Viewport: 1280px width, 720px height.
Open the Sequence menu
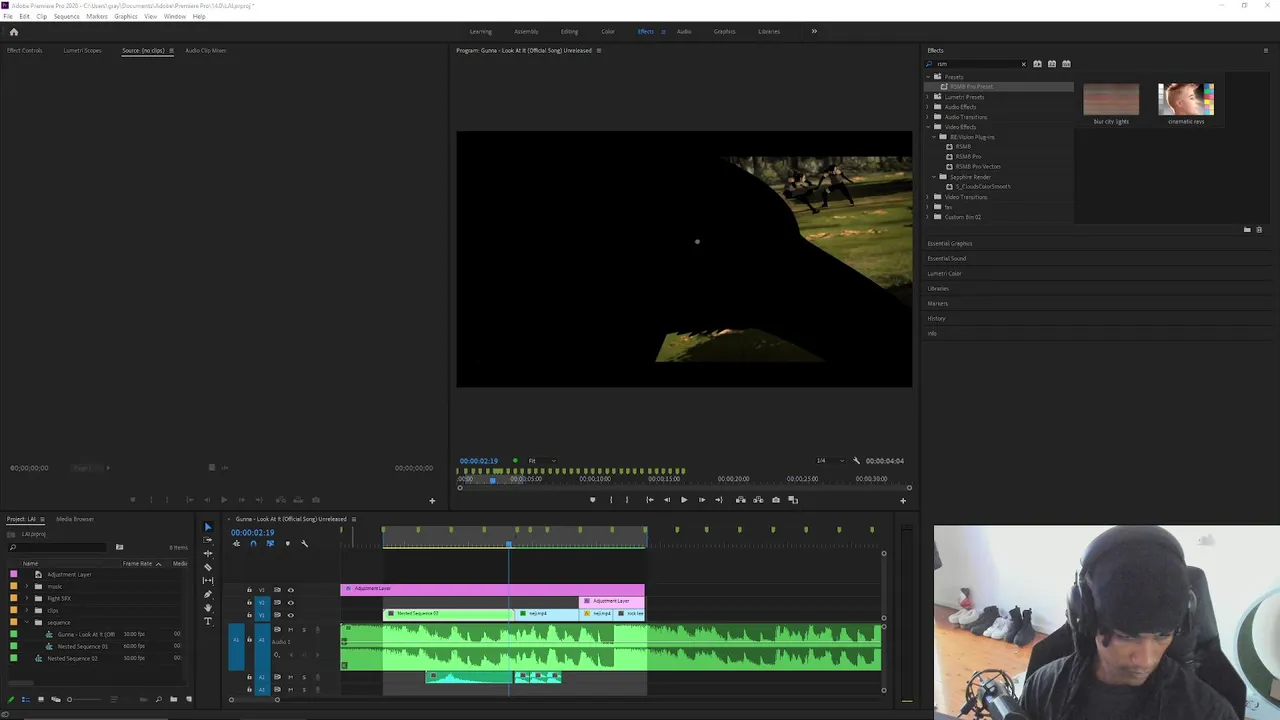[66, 17]
